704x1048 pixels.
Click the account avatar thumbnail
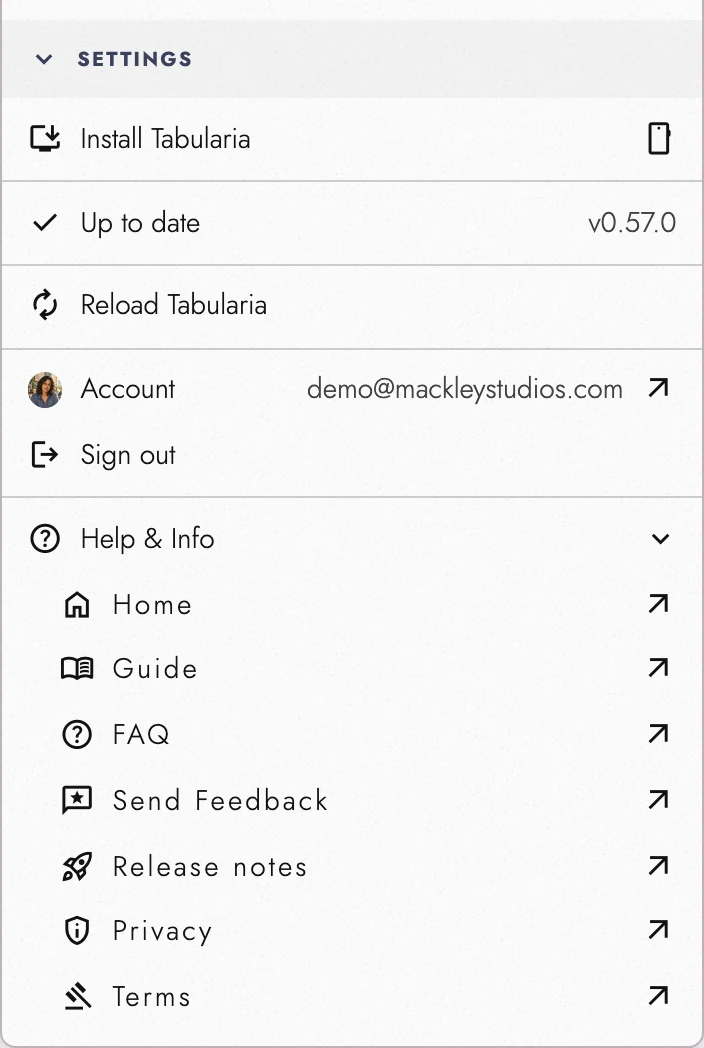pos(45,390)
